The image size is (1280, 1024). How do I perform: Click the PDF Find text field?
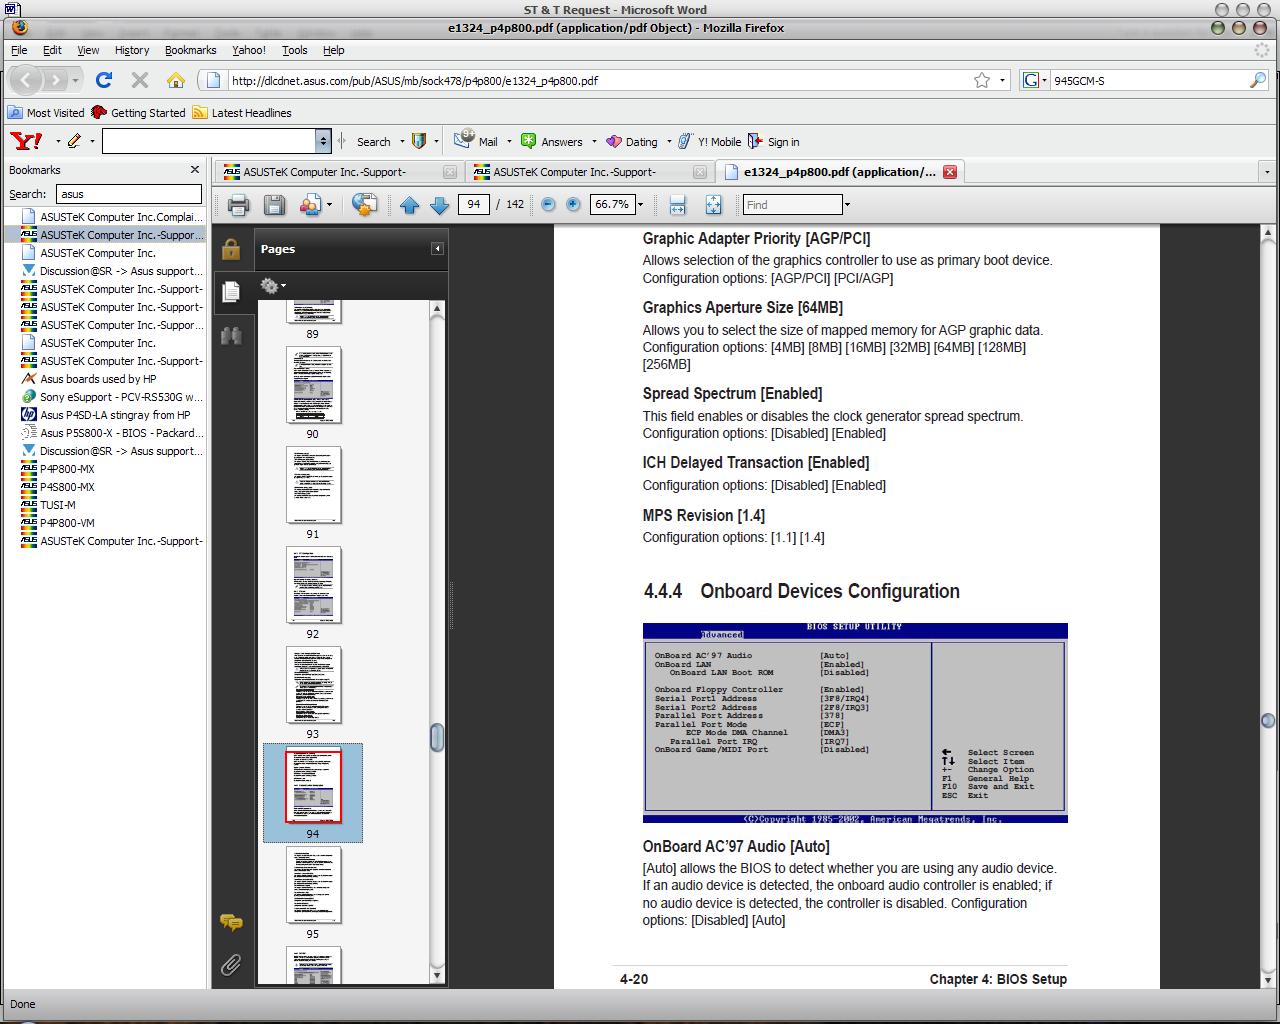793,205
